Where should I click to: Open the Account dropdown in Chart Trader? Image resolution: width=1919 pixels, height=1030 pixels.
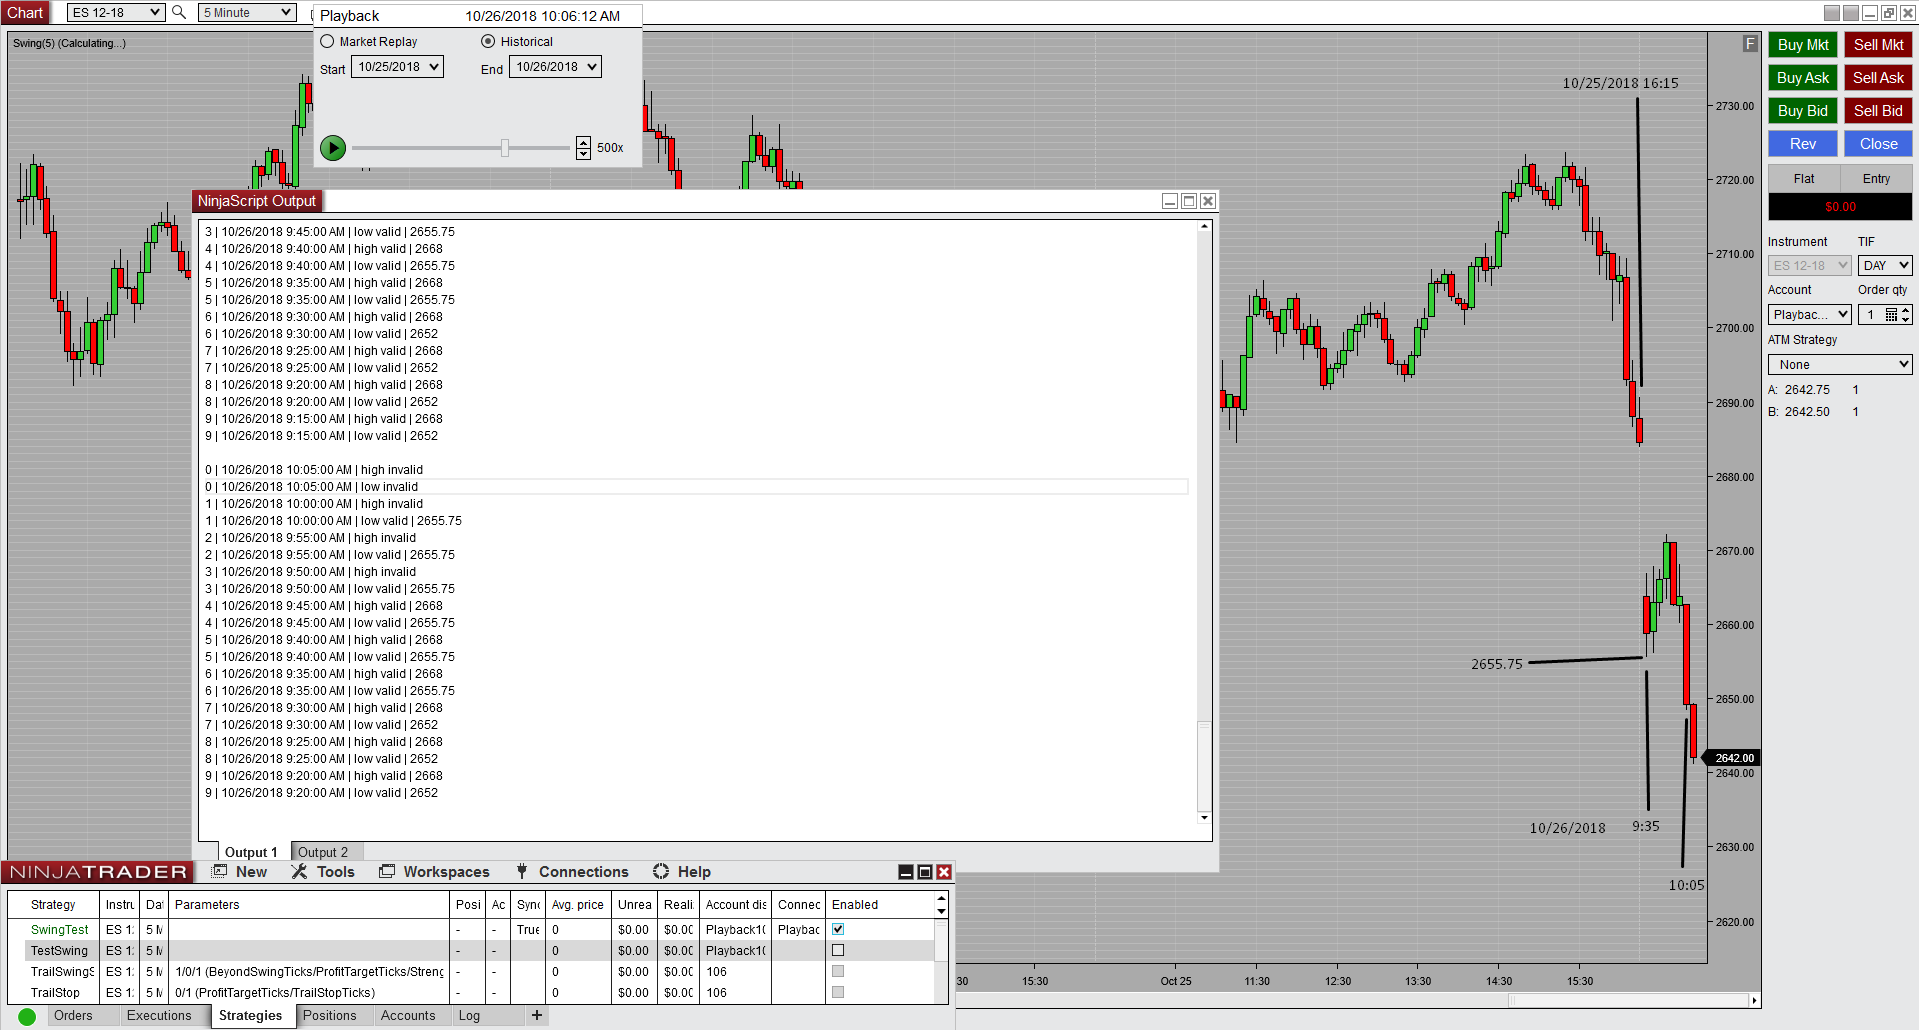coord(1810,315)
